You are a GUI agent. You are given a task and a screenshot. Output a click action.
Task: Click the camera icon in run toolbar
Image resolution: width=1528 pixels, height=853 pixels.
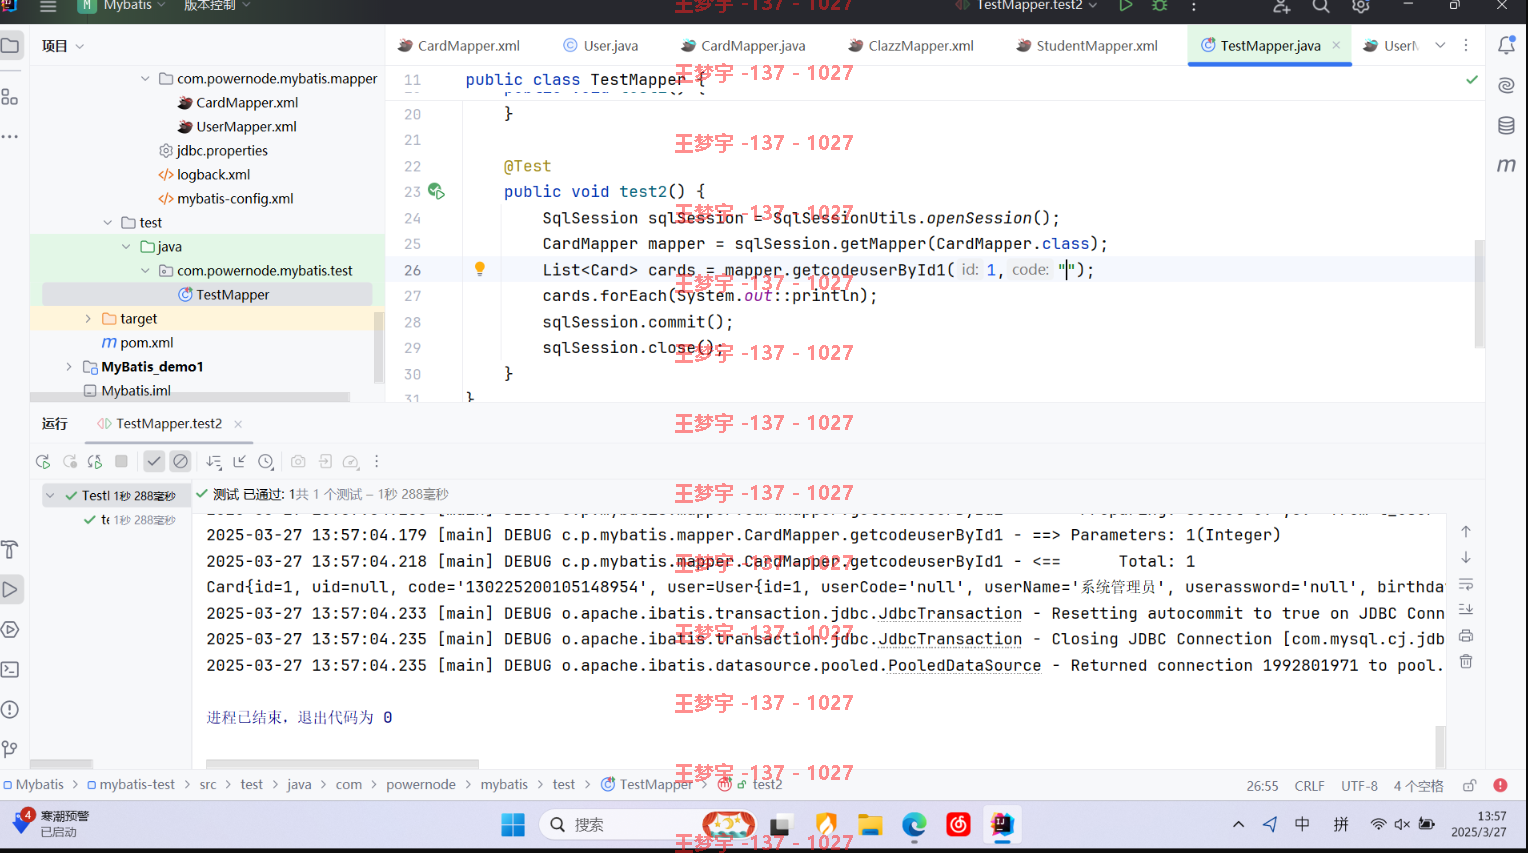(x=298, y=461)
